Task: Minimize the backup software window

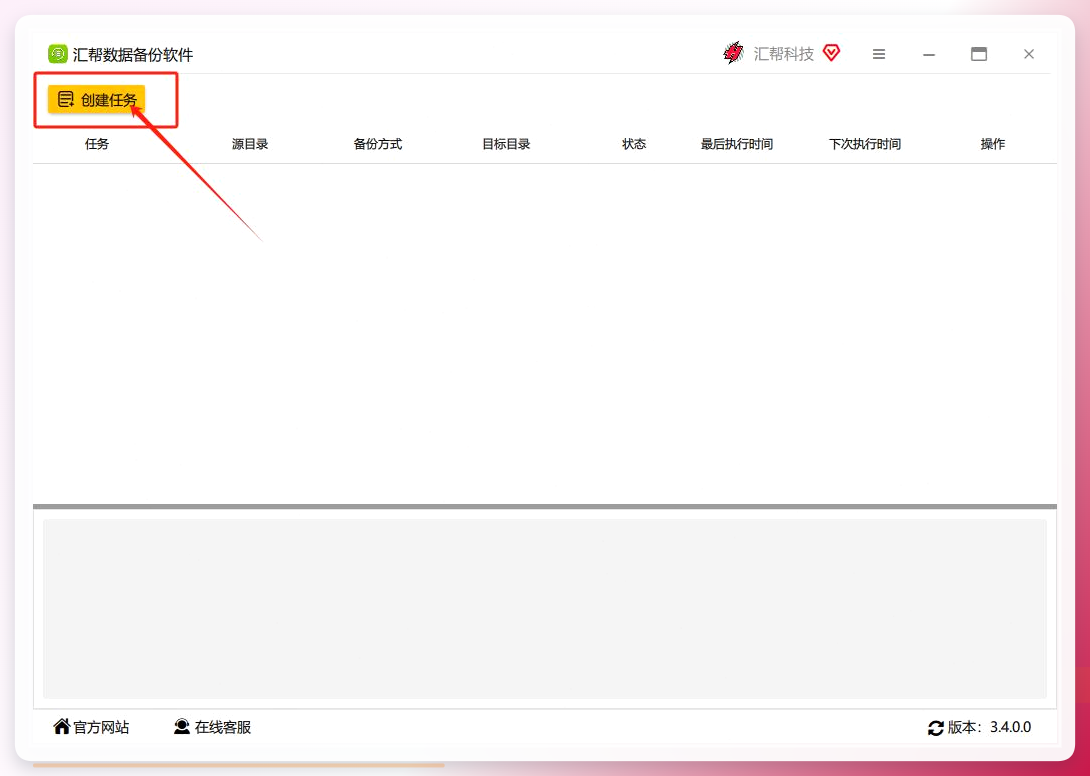Action: 929,54
